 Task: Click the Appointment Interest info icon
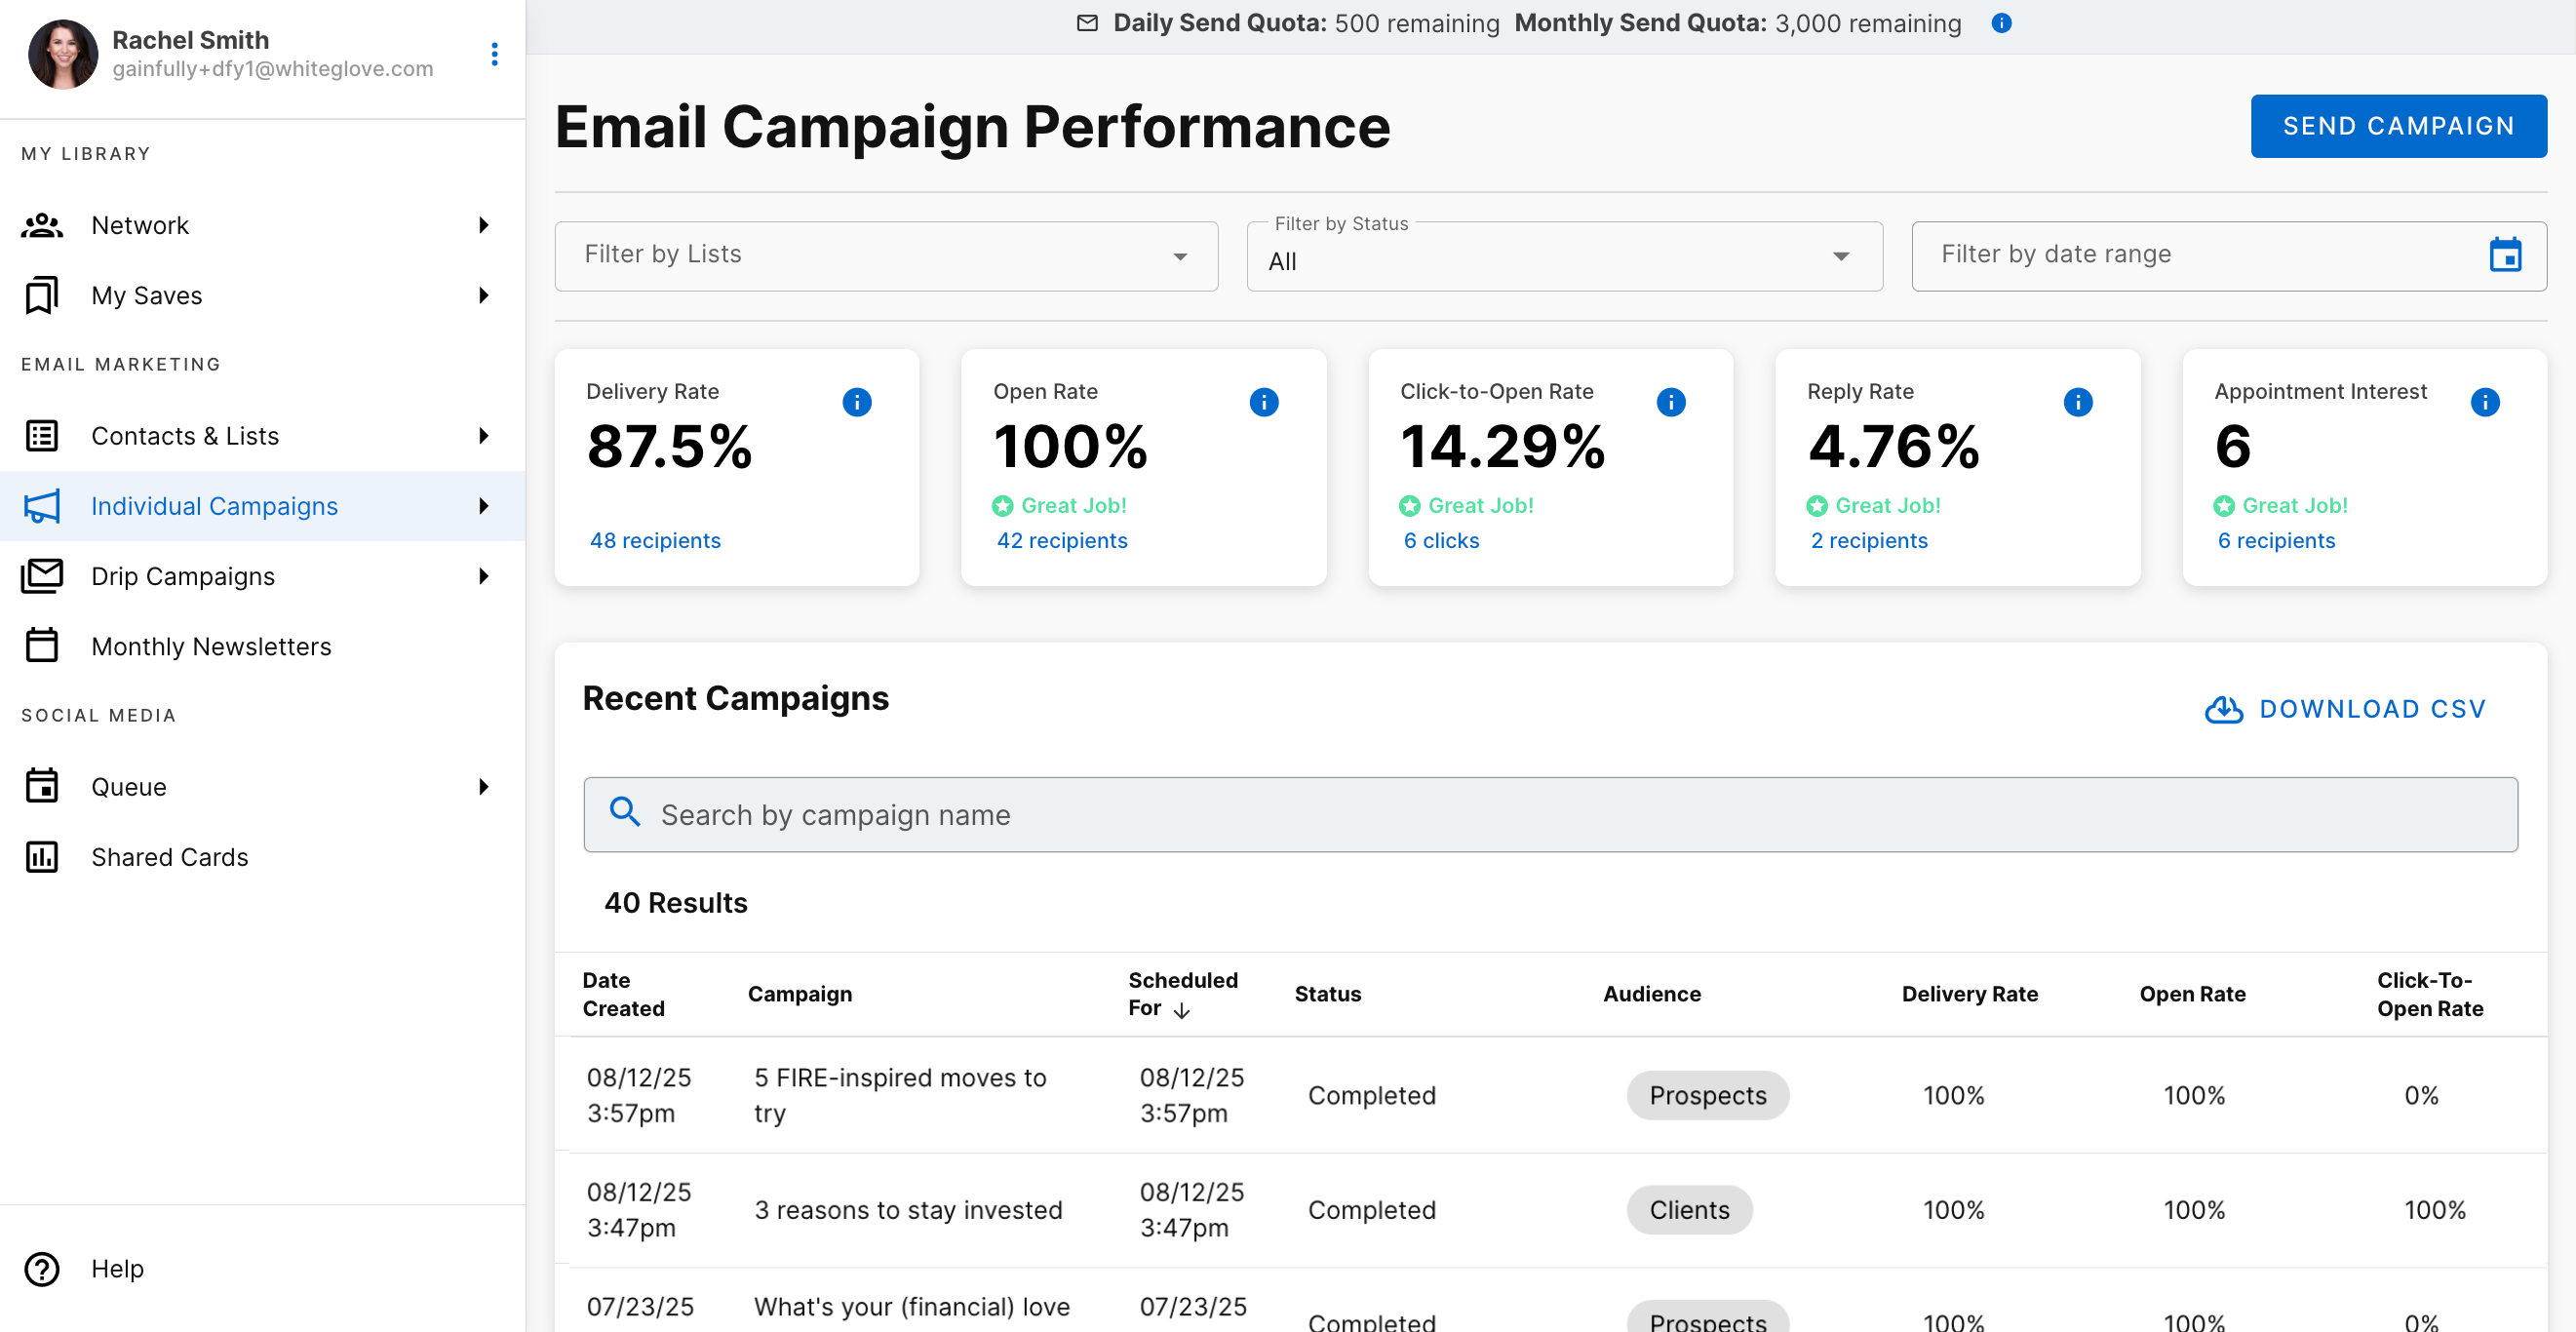point(2484,402)
